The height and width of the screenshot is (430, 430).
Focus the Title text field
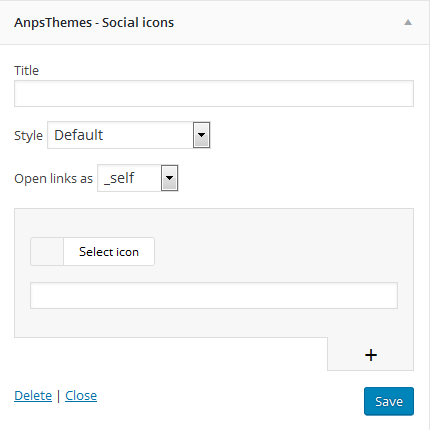tap(214, 93)
